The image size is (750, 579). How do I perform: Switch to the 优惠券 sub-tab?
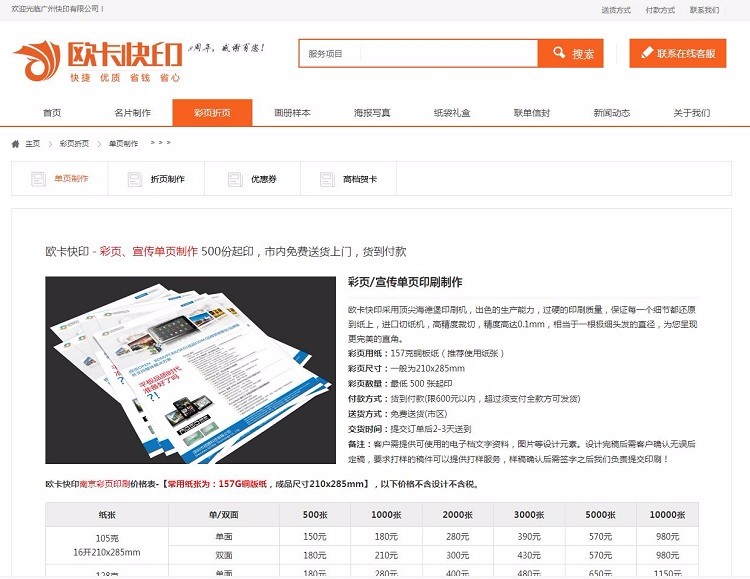tap(253, 178)
